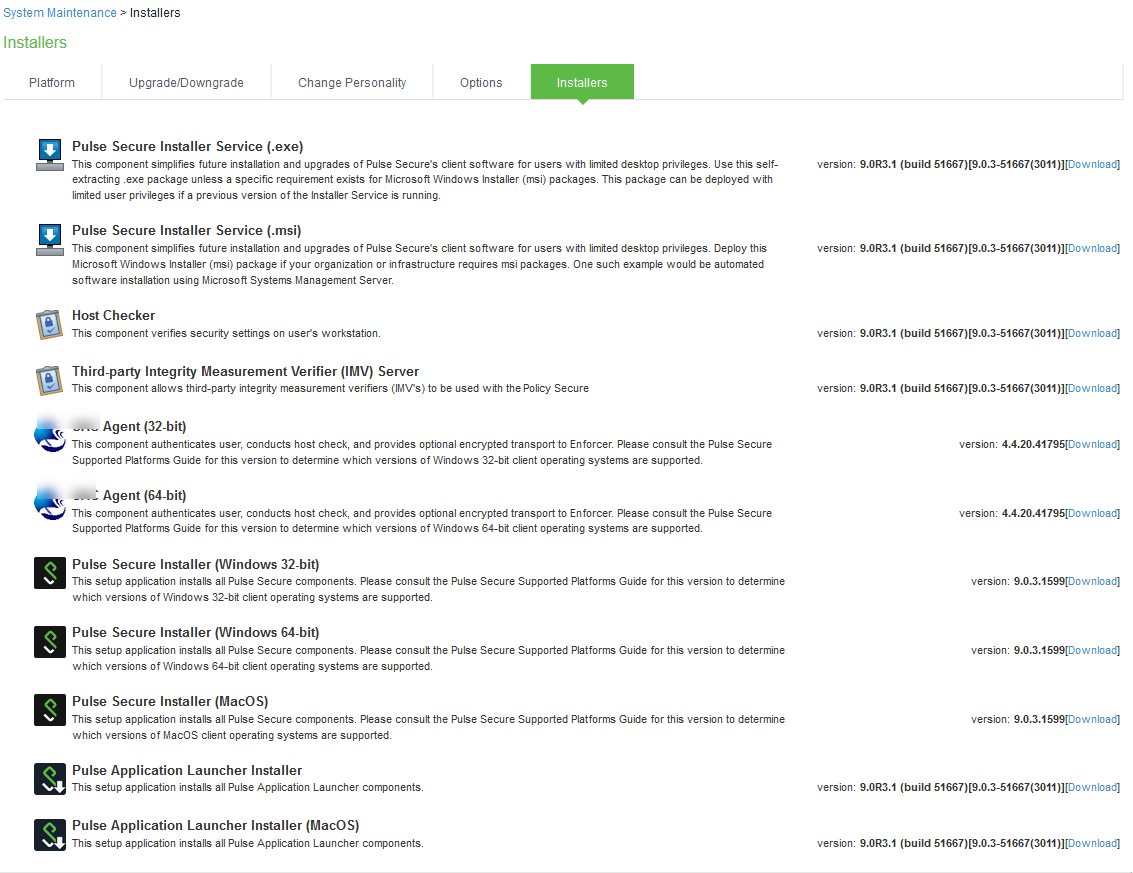Click the Pulse Application Launcher (MacOS) icon
This screenshot has height=873, width=1133.
point(49,835)
